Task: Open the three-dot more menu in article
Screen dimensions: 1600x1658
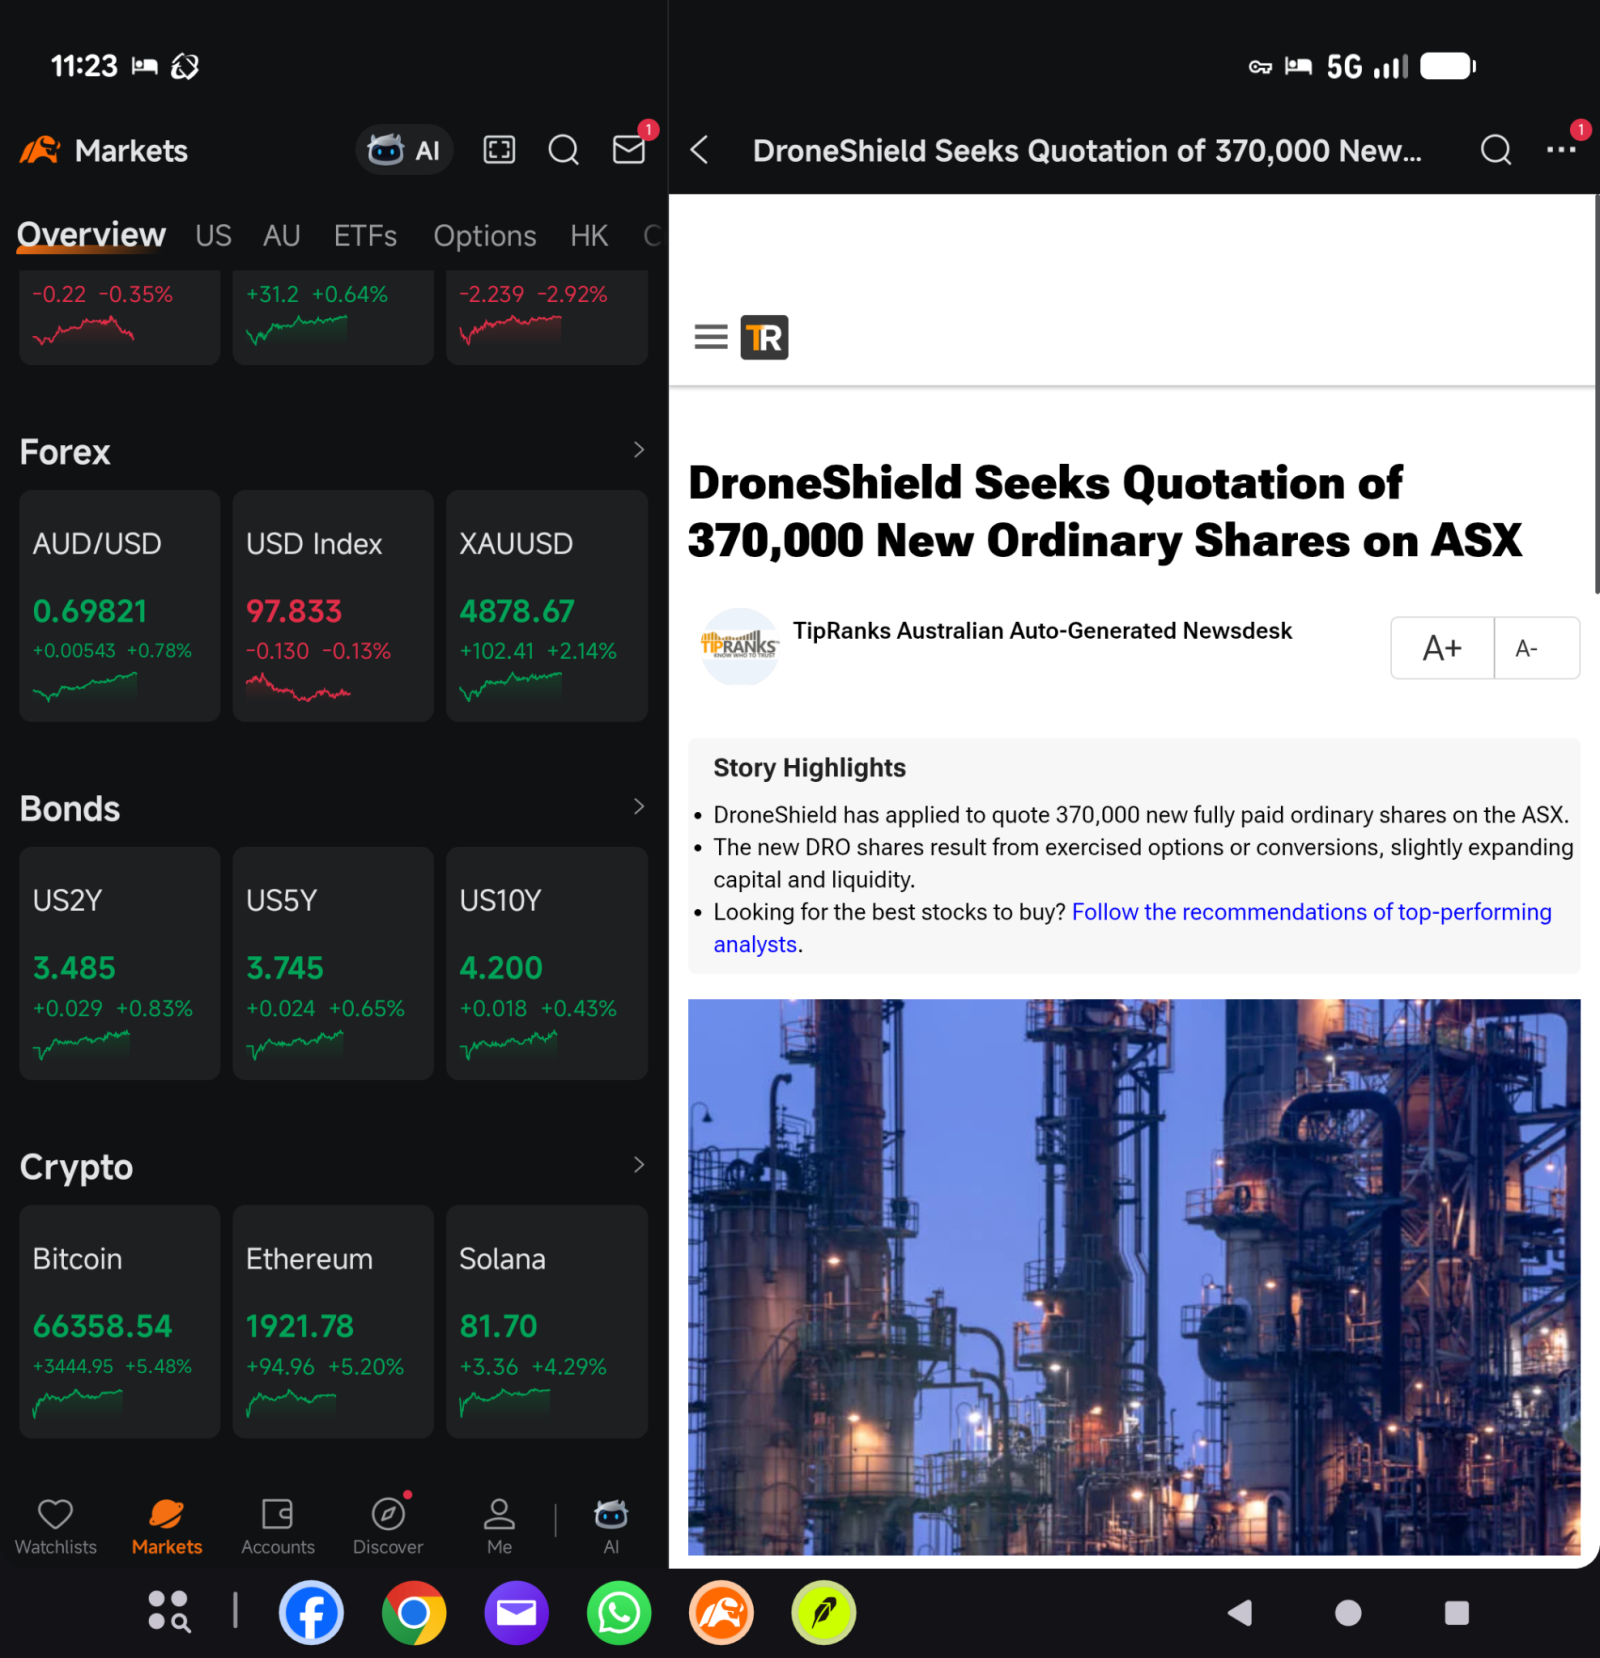Action: (1562, 148)
